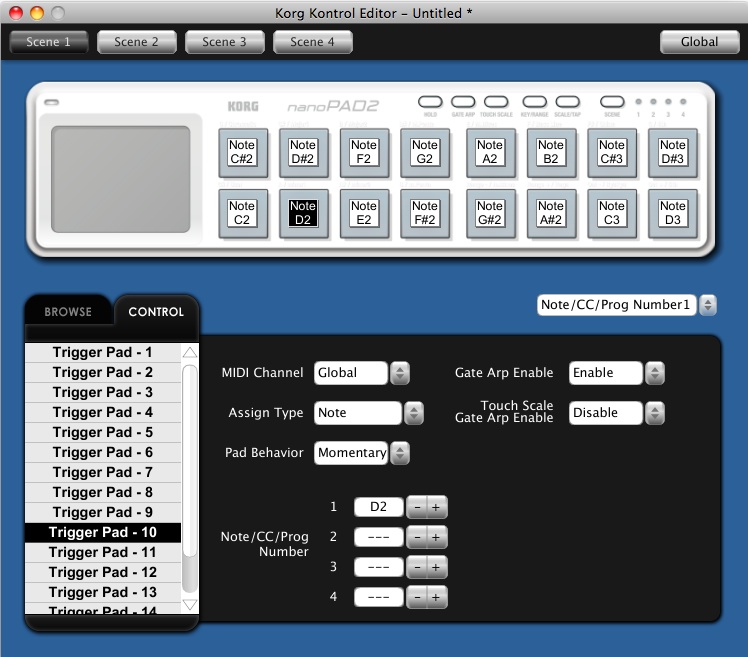This screenshot has width=748, height=657.
Task: Select Trigger Pad - 6 in list
Action: pos(103,452)
